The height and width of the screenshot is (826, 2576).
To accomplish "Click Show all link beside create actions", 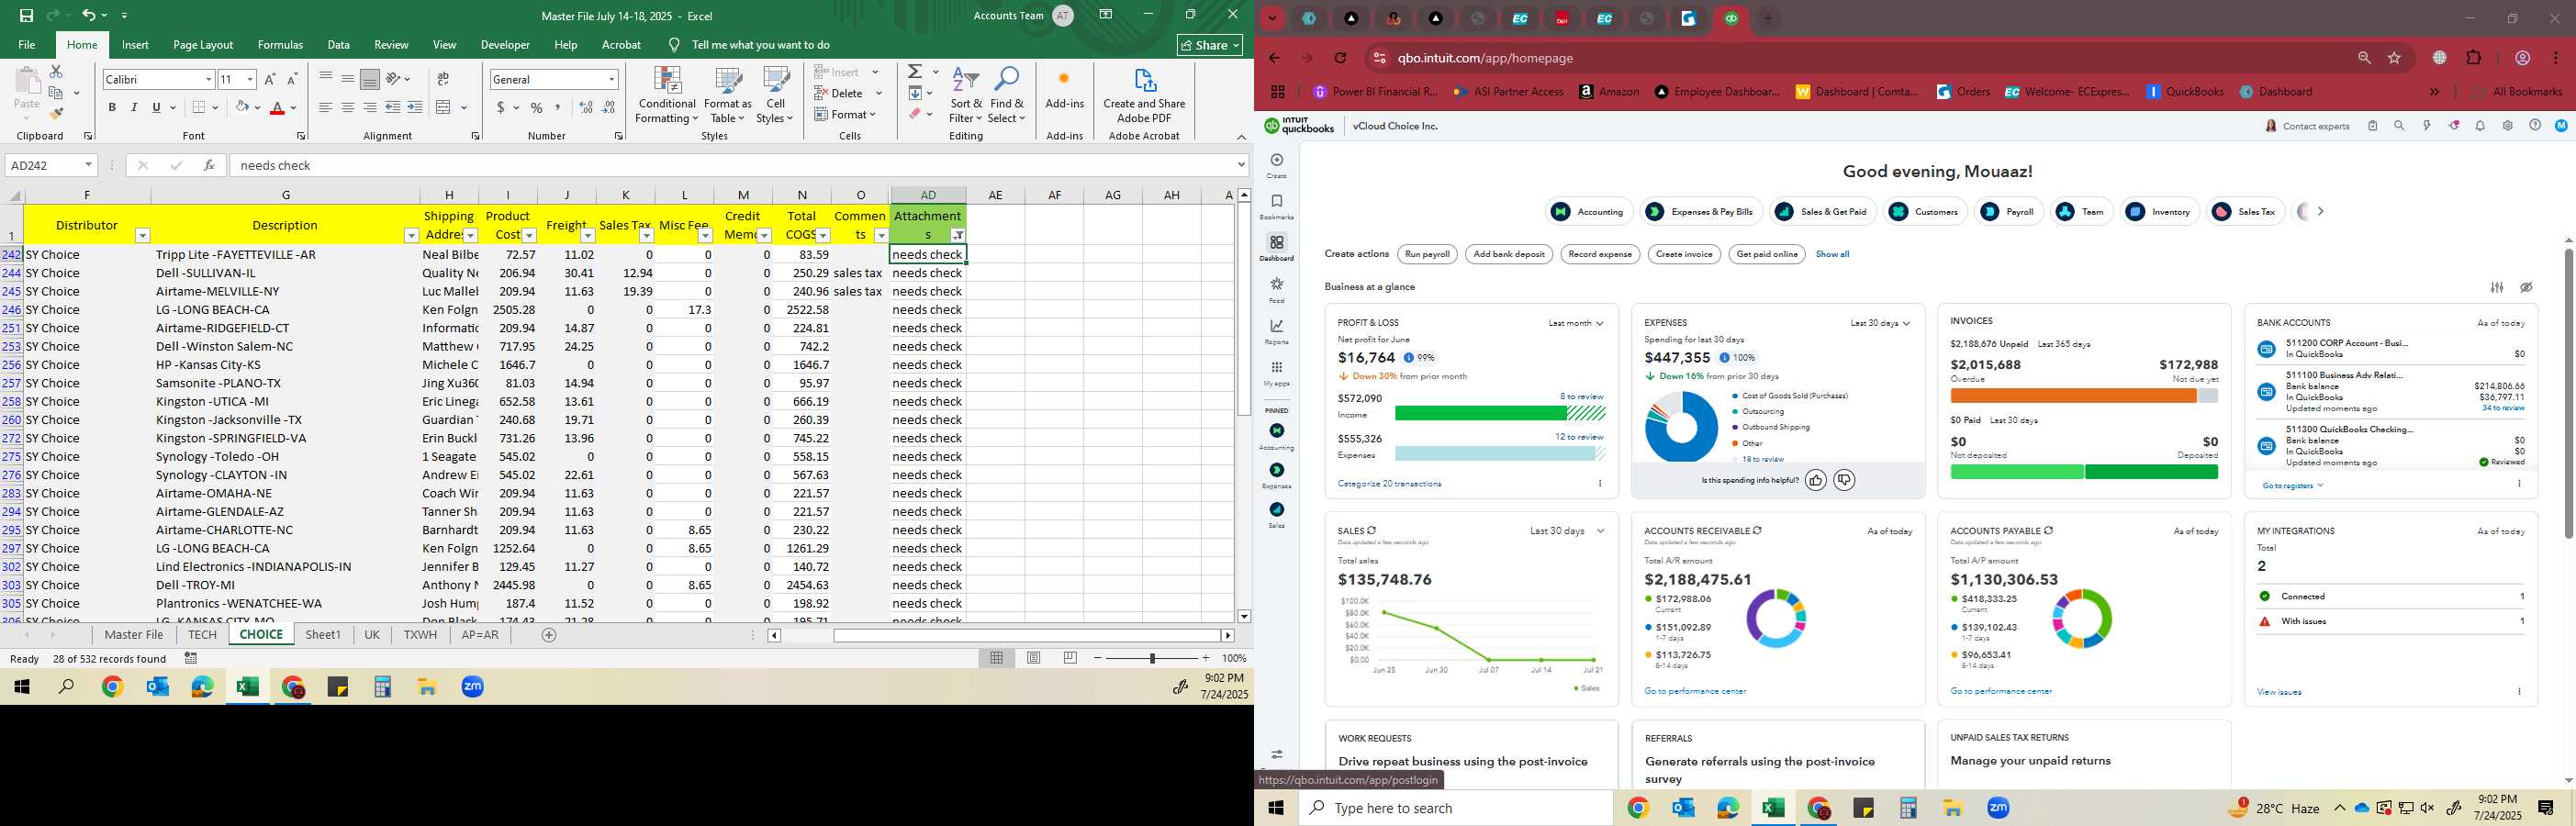I will (1832, 254).
